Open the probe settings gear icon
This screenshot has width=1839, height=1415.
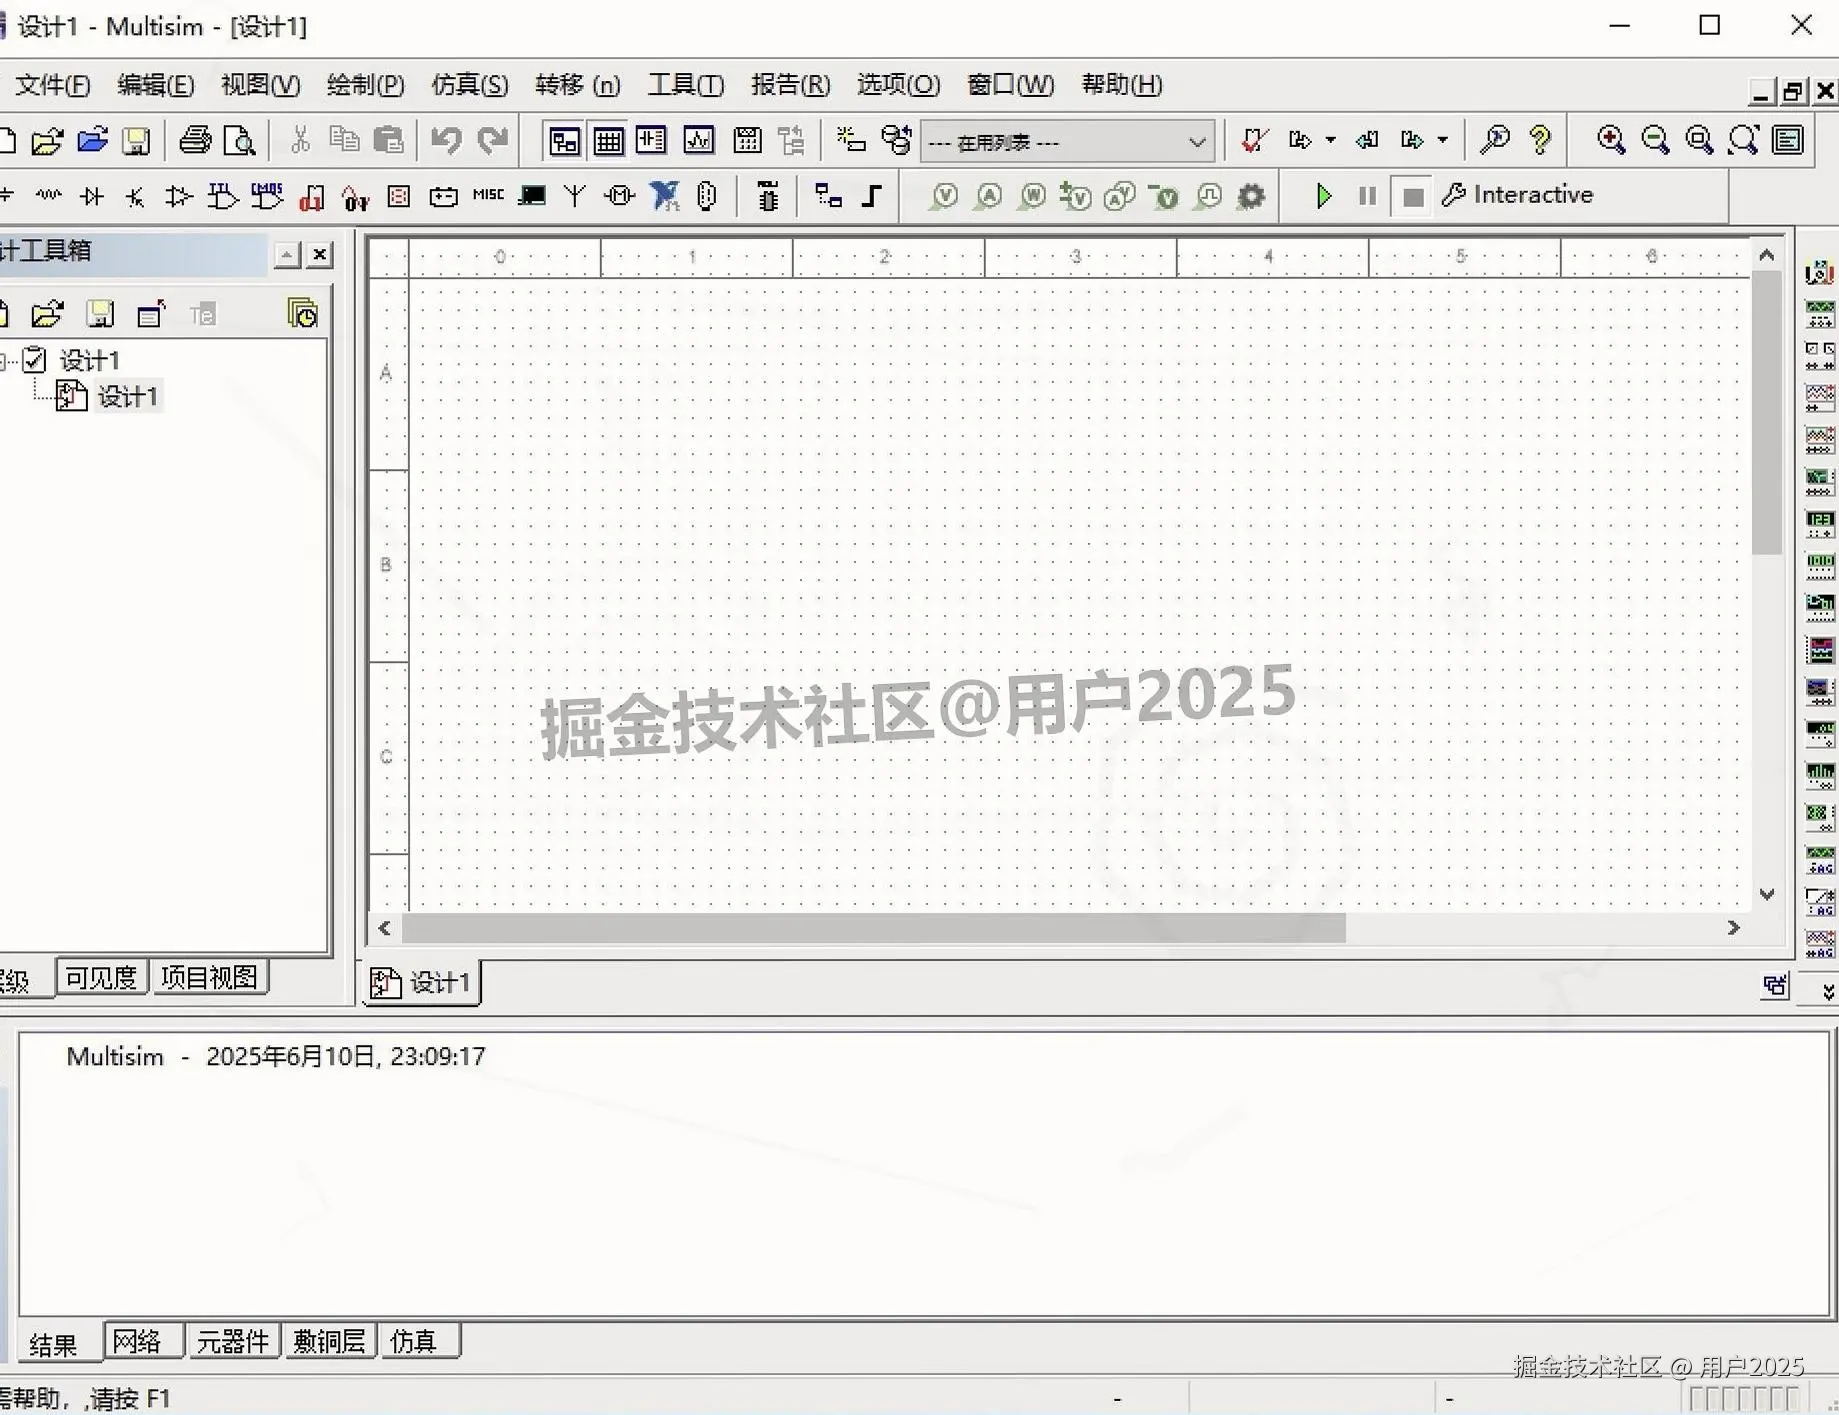[x=1249, y=196]
